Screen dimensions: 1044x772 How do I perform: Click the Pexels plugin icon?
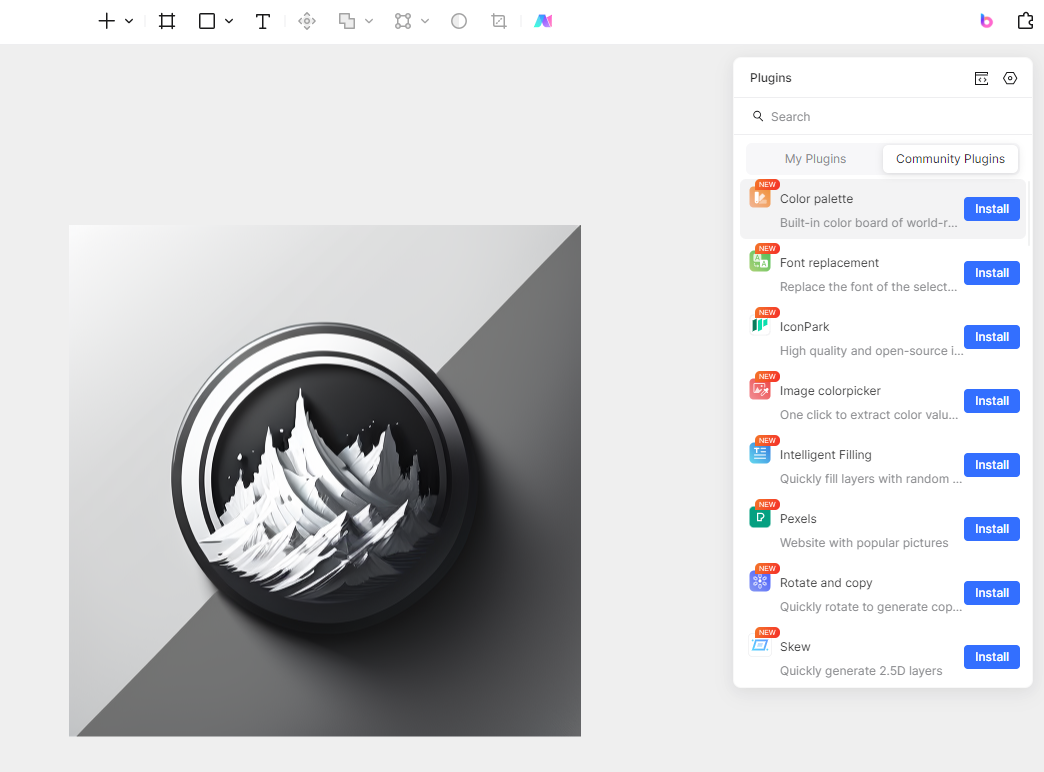760,518
